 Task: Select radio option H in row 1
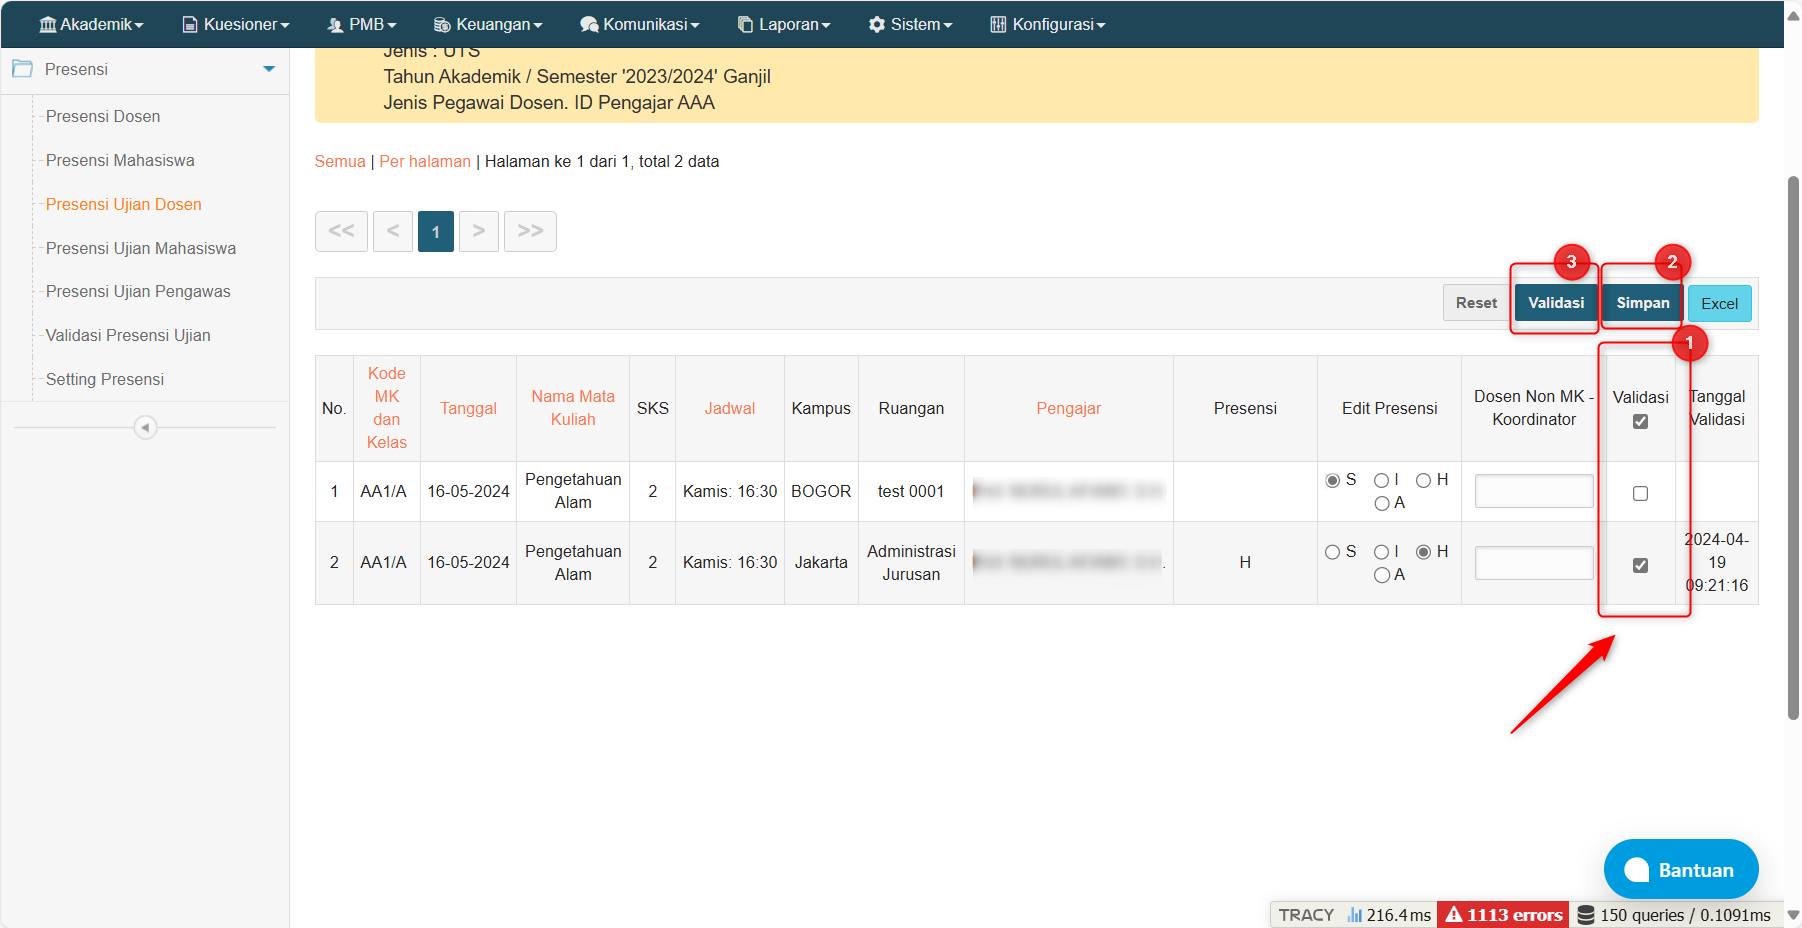coord(1423,481)
